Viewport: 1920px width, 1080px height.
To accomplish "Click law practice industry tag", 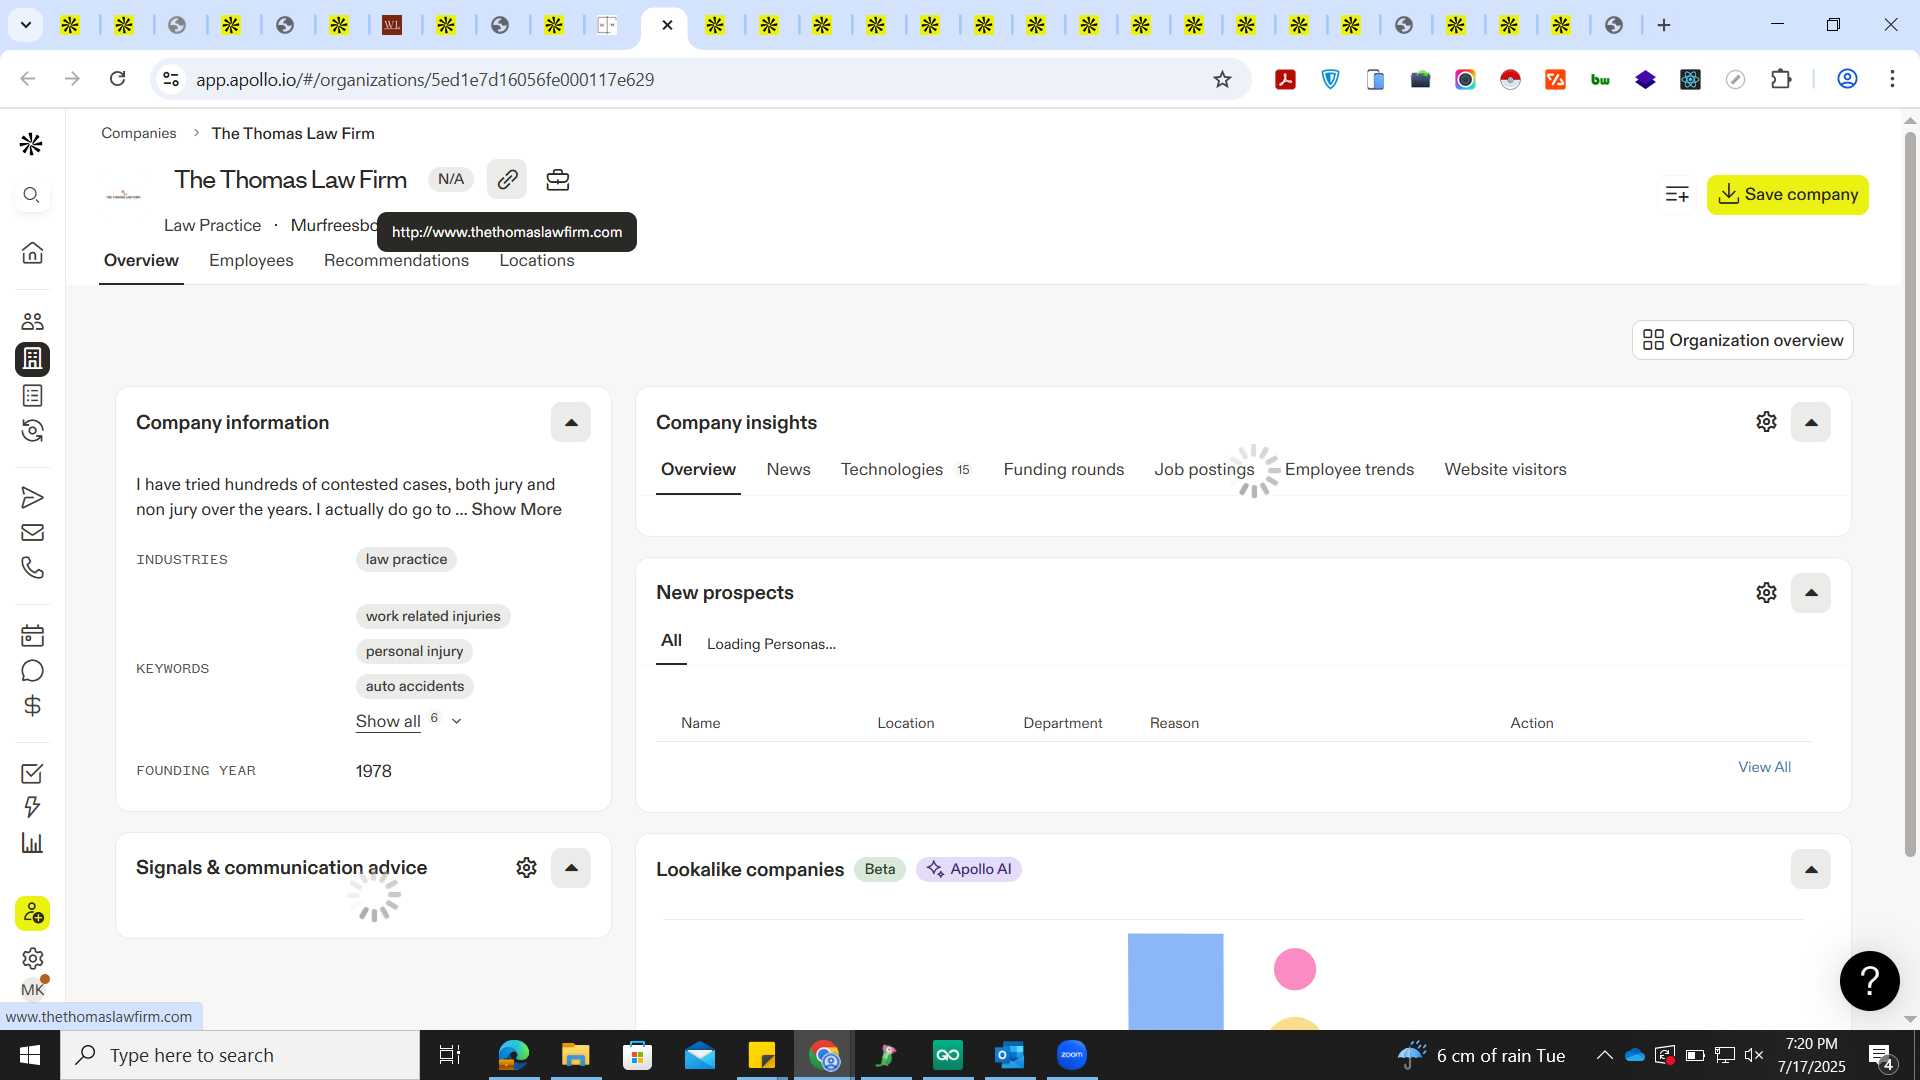I will 406,559.
